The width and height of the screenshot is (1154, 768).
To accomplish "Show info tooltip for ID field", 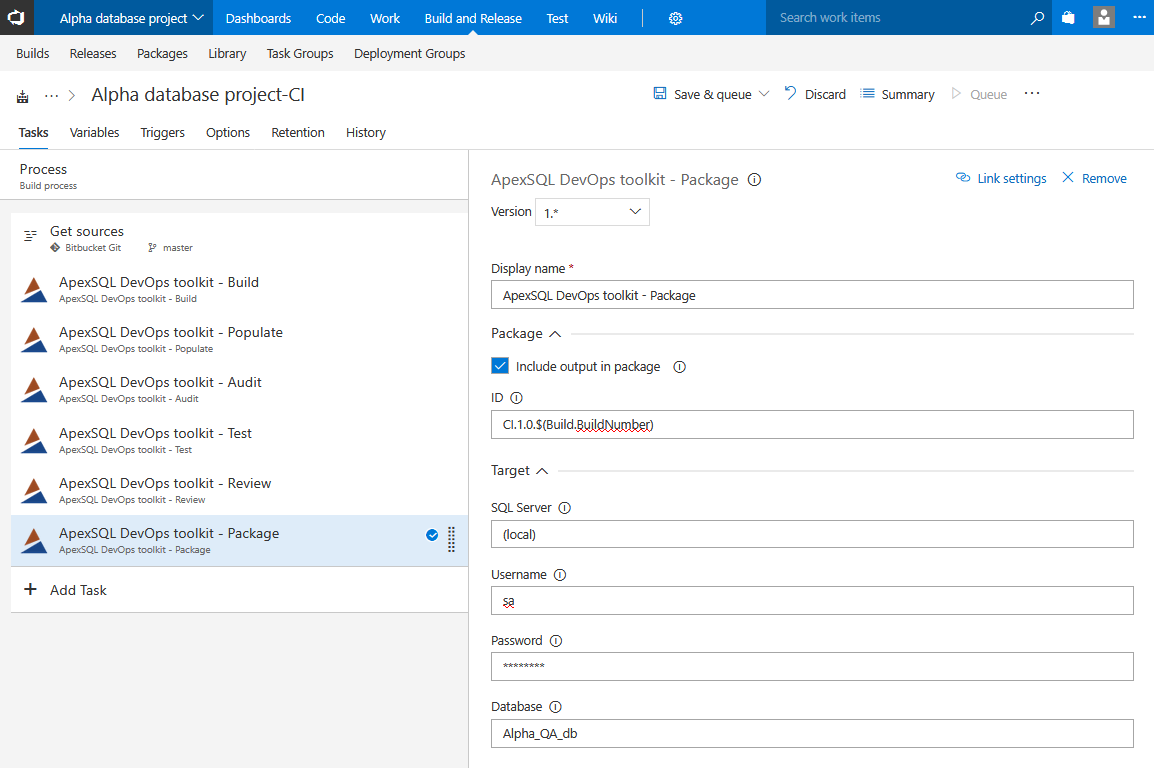I will (517, 398).
